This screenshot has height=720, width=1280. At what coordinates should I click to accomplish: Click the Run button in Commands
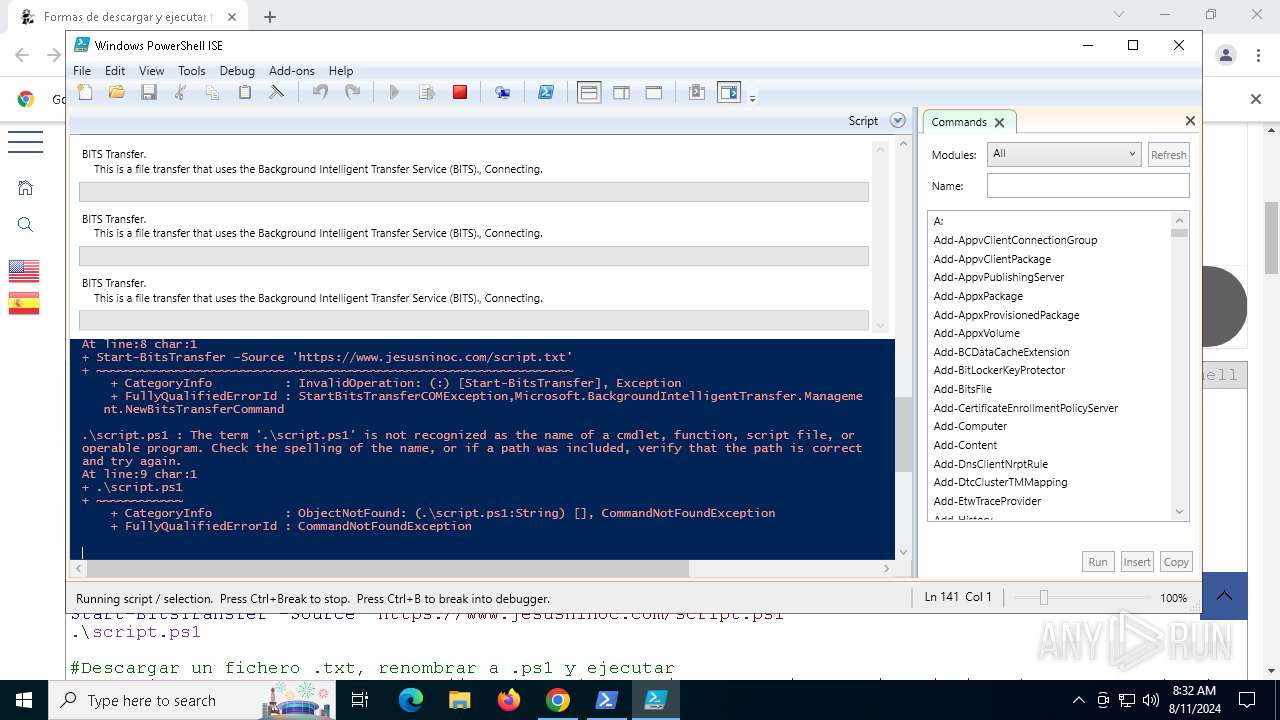(1098, 562)
